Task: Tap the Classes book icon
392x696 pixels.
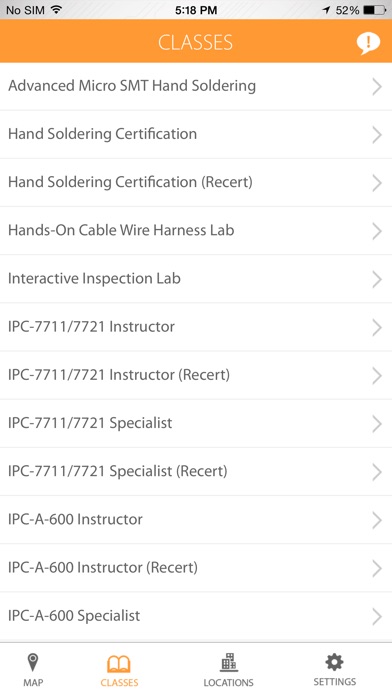Action: tap(119, 664)
